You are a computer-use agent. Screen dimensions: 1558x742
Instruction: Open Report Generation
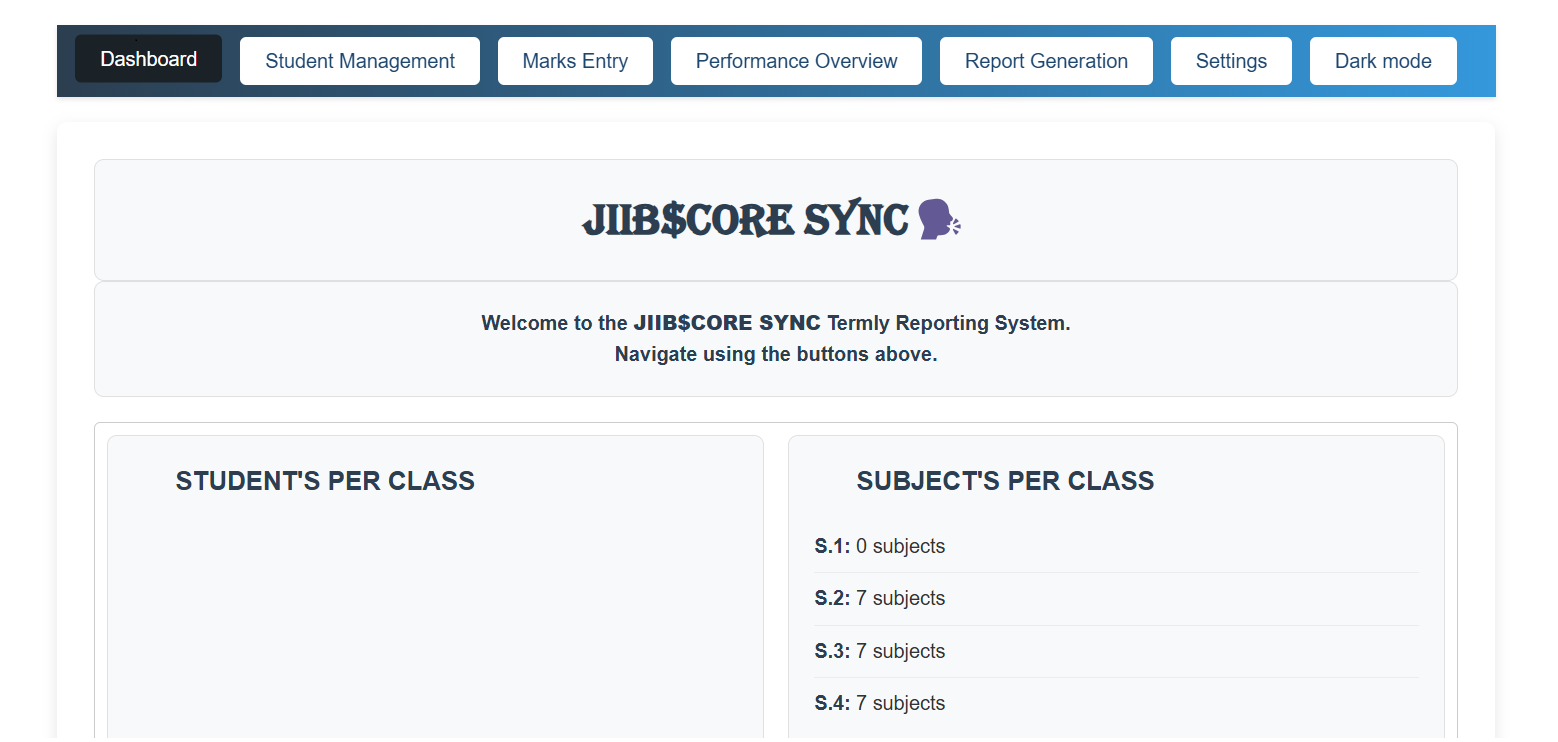coord(1046,61)
